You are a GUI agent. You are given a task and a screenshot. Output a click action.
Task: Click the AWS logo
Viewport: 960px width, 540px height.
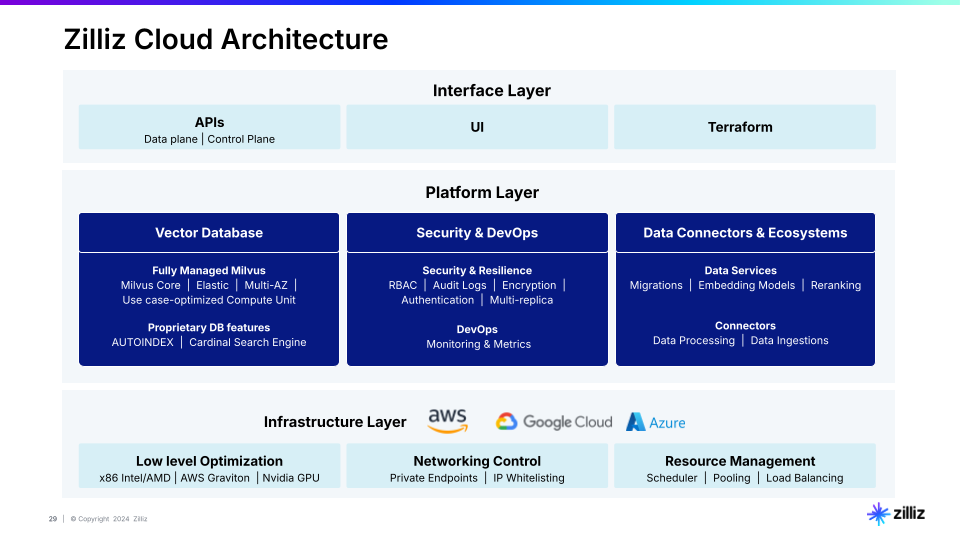coord(448,421)
